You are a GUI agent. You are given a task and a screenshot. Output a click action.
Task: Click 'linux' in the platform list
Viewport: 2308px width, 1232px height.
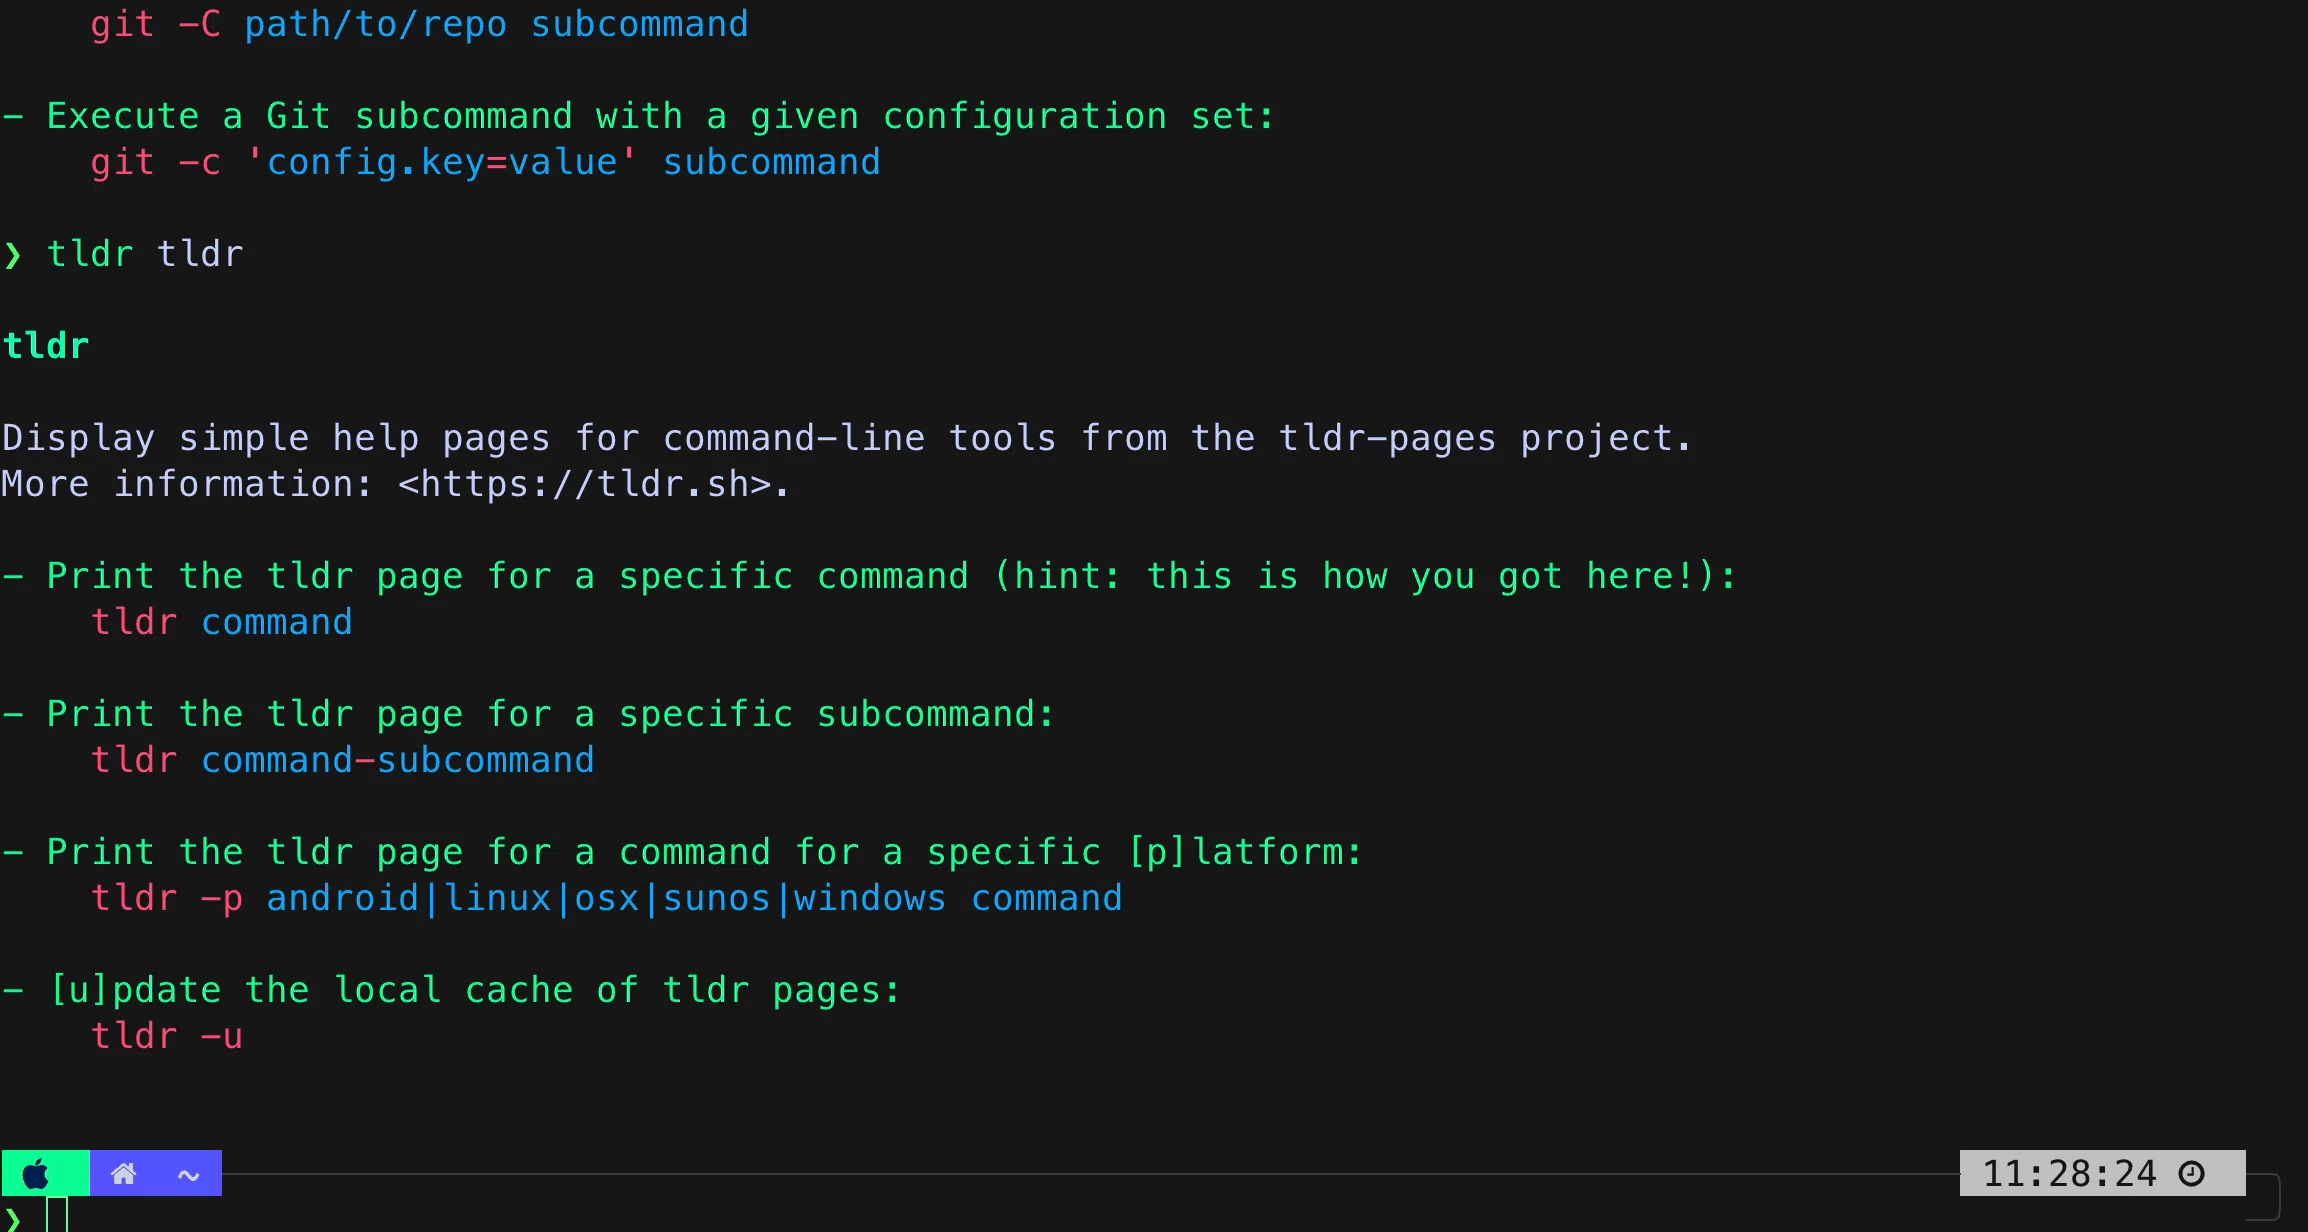497,898
